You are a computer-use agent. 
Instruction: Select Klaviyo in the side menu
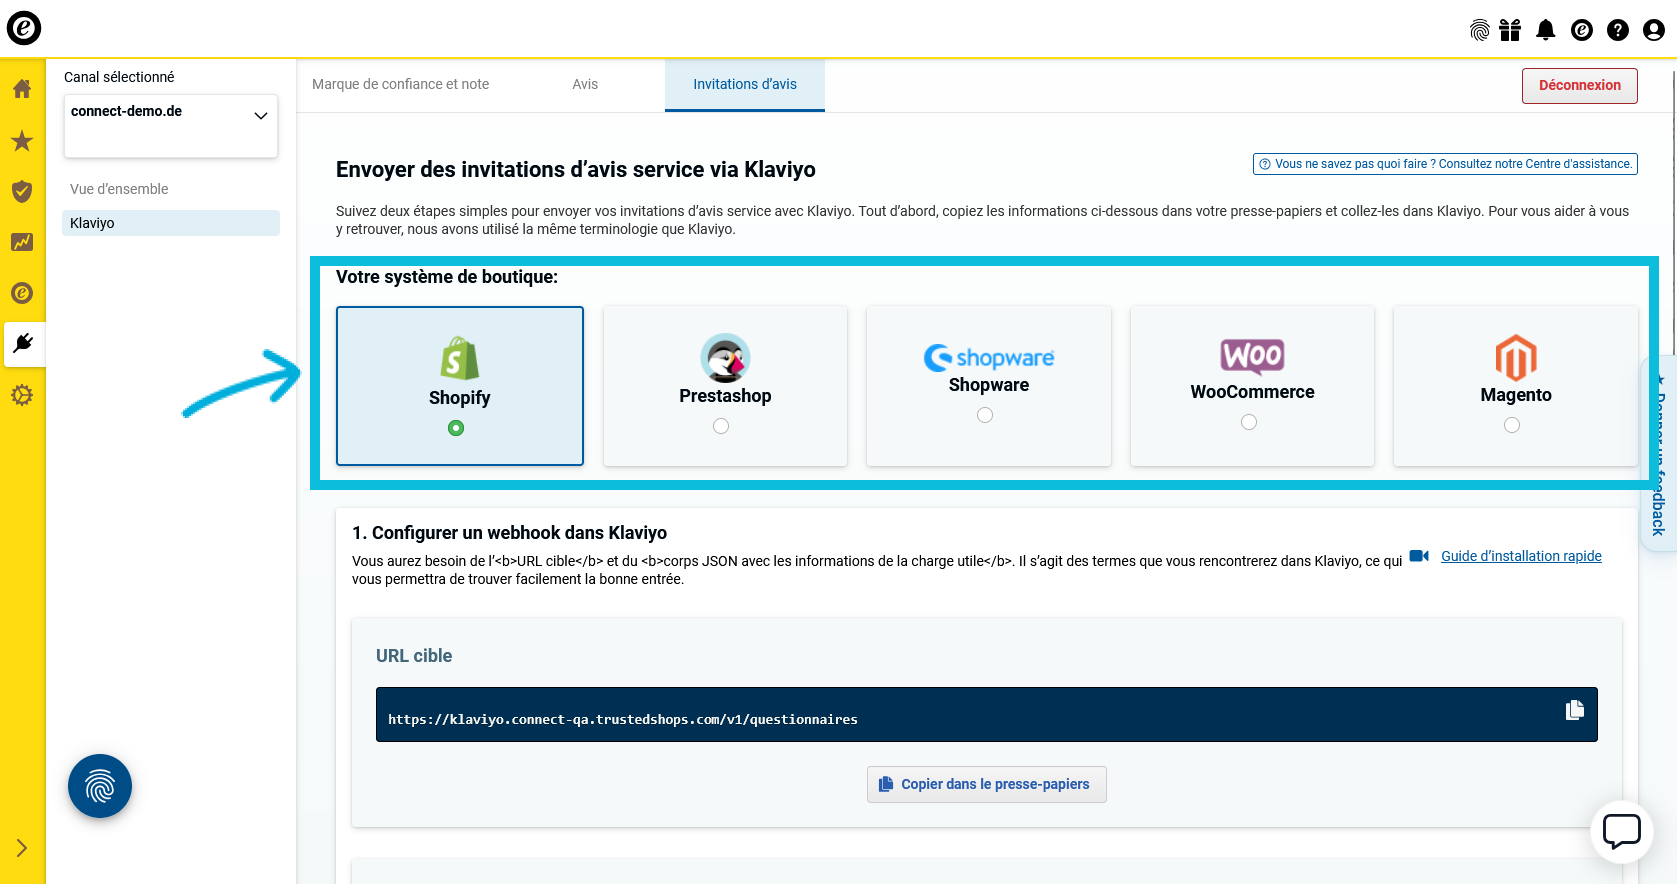click(x=171, y=223)
